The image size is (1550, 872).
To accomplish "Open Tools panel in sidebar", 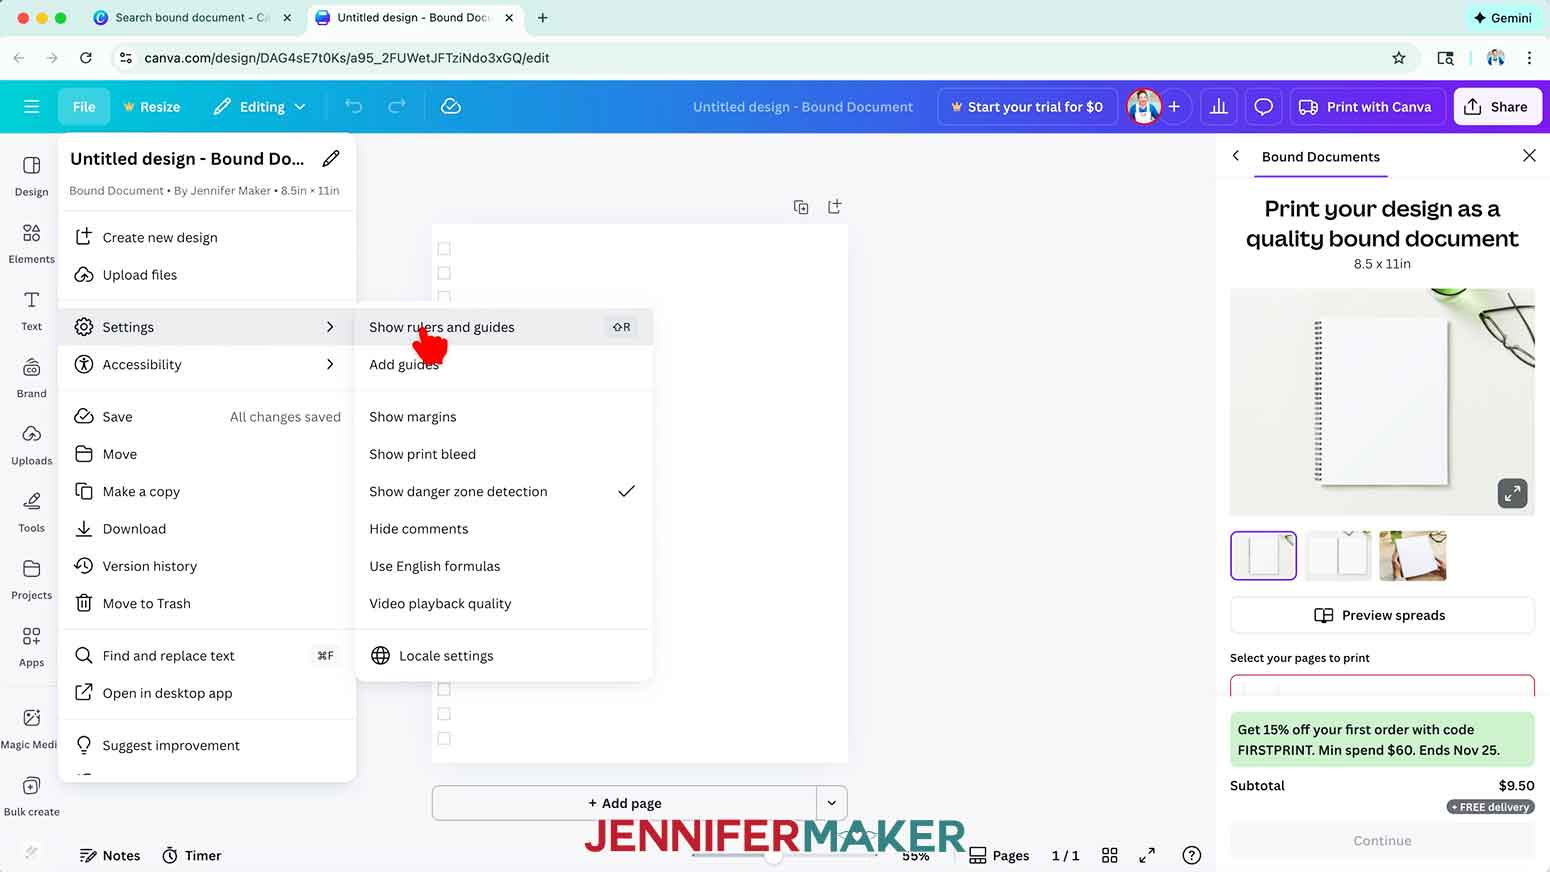I will 31,511.
